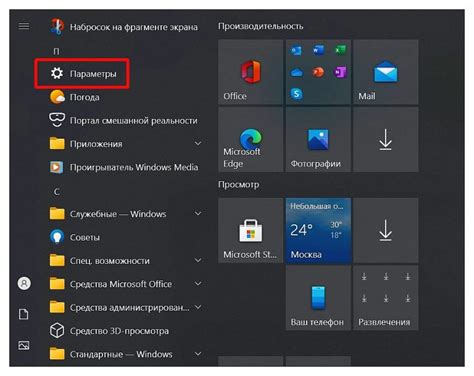The image size is (474, 376).
Task: Open Ваш телефон tile
Action: click(x=318, y=298)
